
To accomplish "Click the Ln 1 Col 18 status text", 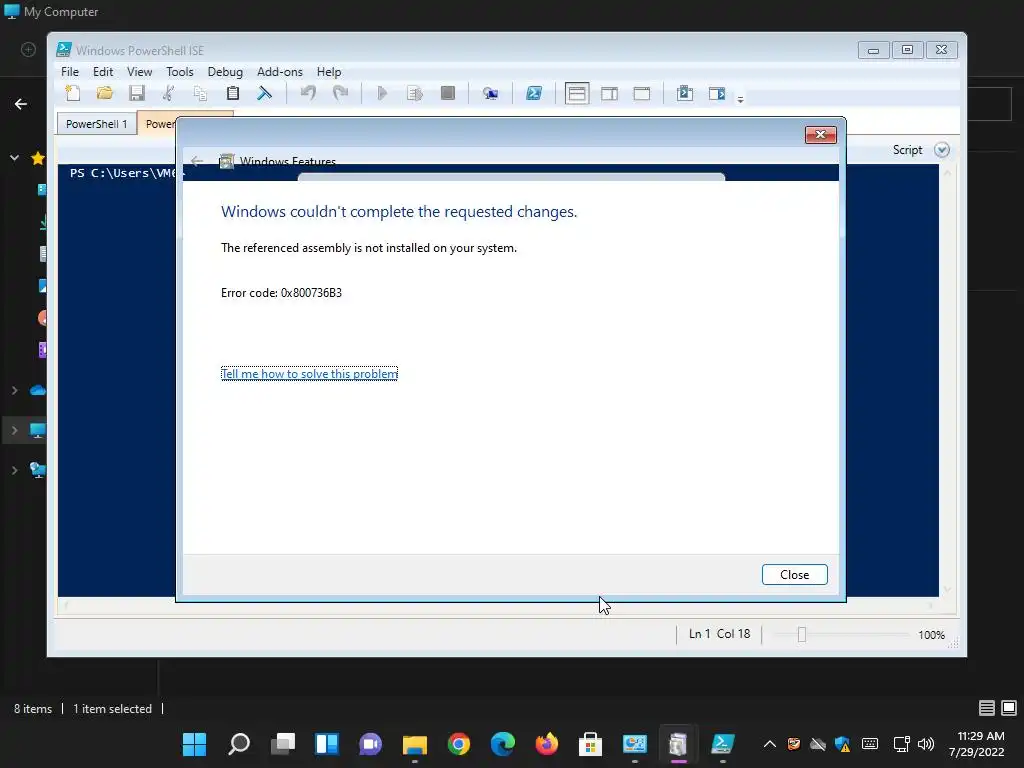I will [x=719, y=634].
